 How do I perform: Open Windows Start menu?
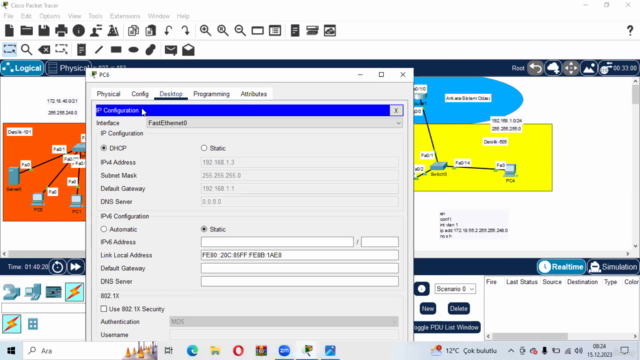(x=11, y=351)
